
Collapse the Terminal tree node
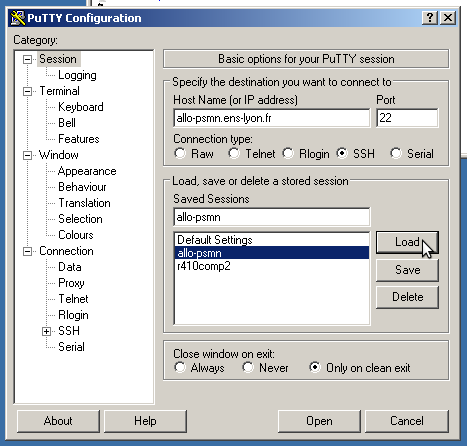point(27,91)
